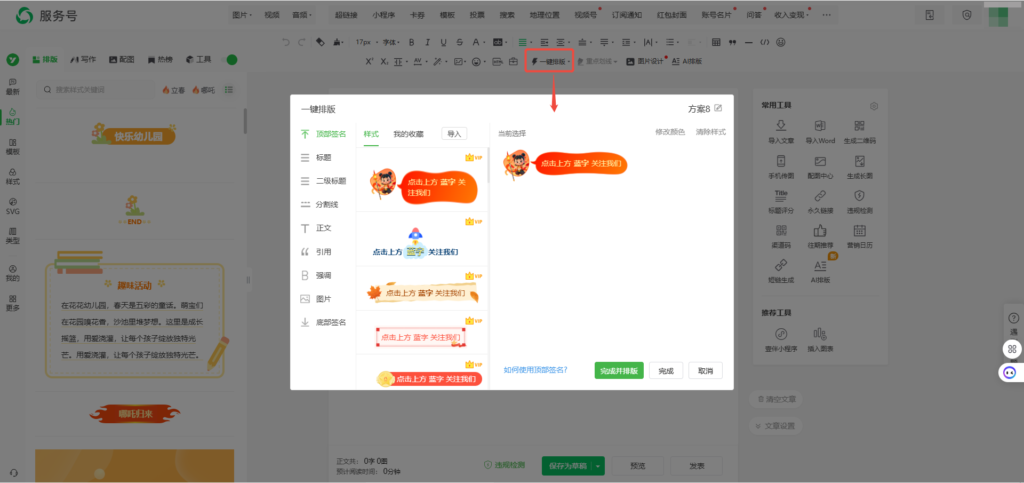This screenshot has height=483, width=1024.
Task: Click the undo arrow in toolbar
Action: [x=285, y=42]
